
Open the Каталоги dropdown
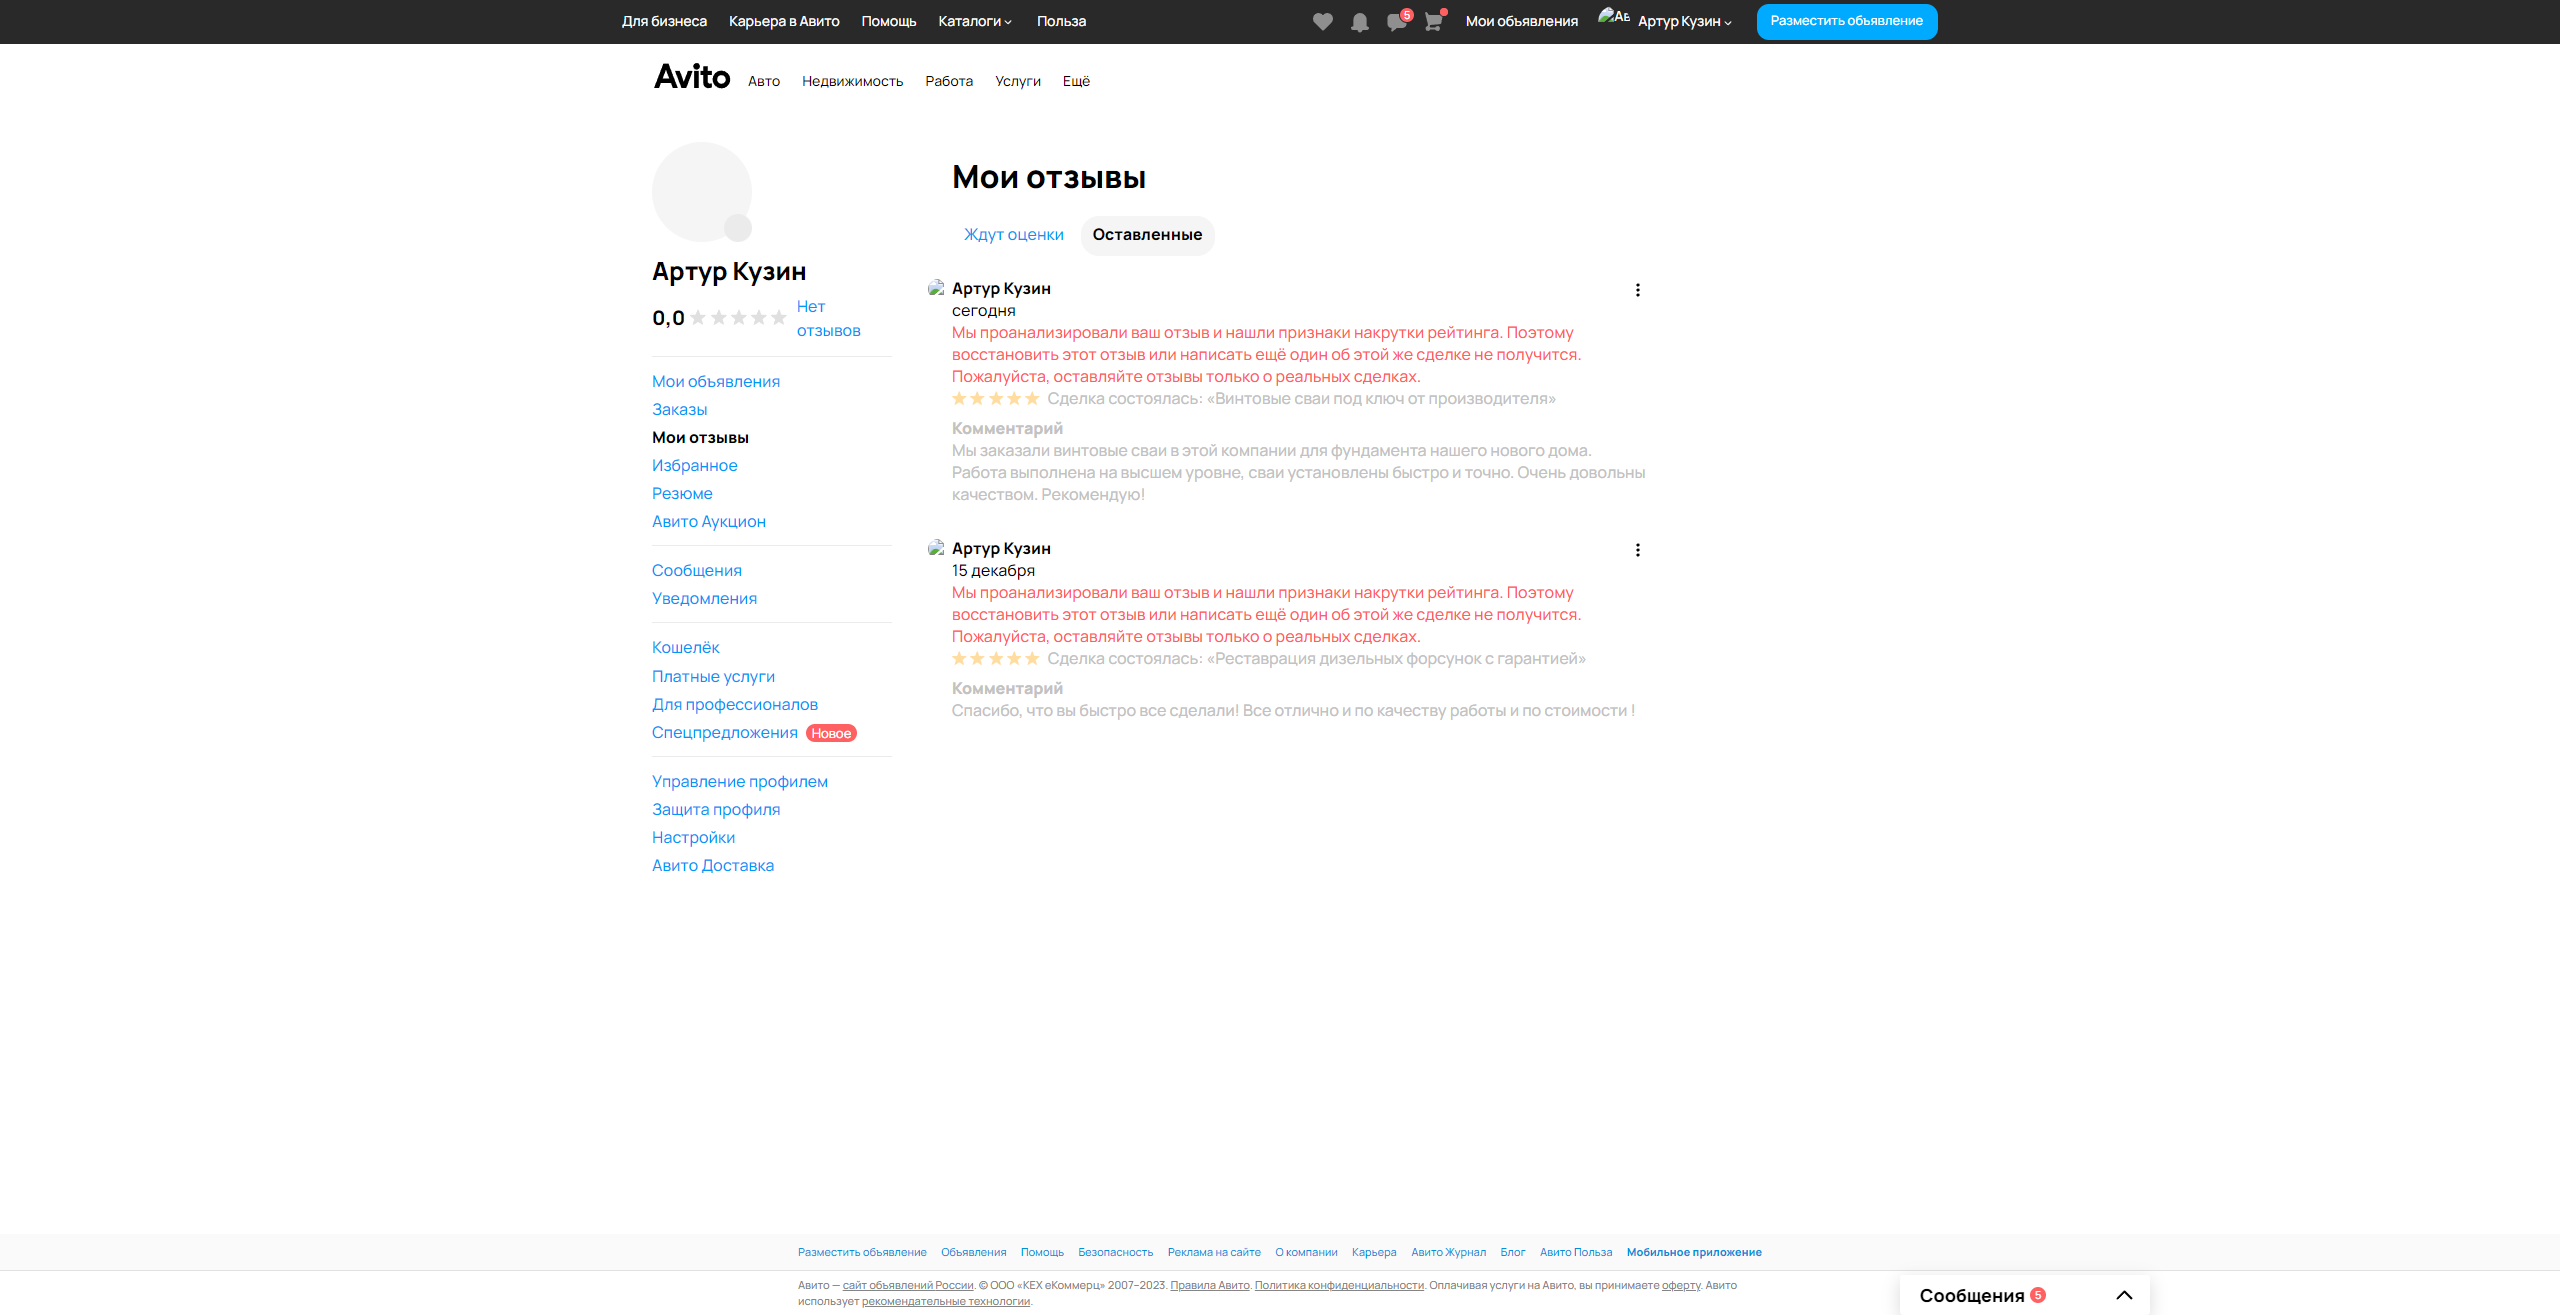(x=974, y=21)
